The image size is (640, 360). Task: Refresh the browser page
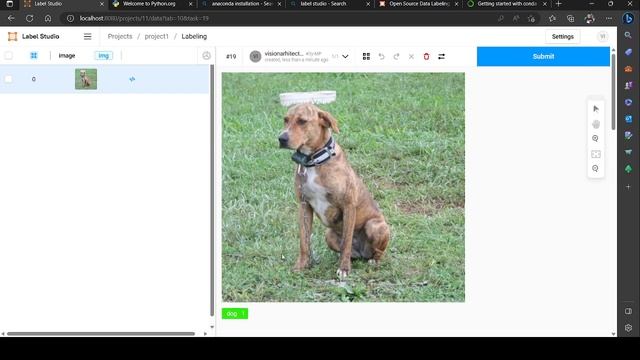tap(29, 18)
